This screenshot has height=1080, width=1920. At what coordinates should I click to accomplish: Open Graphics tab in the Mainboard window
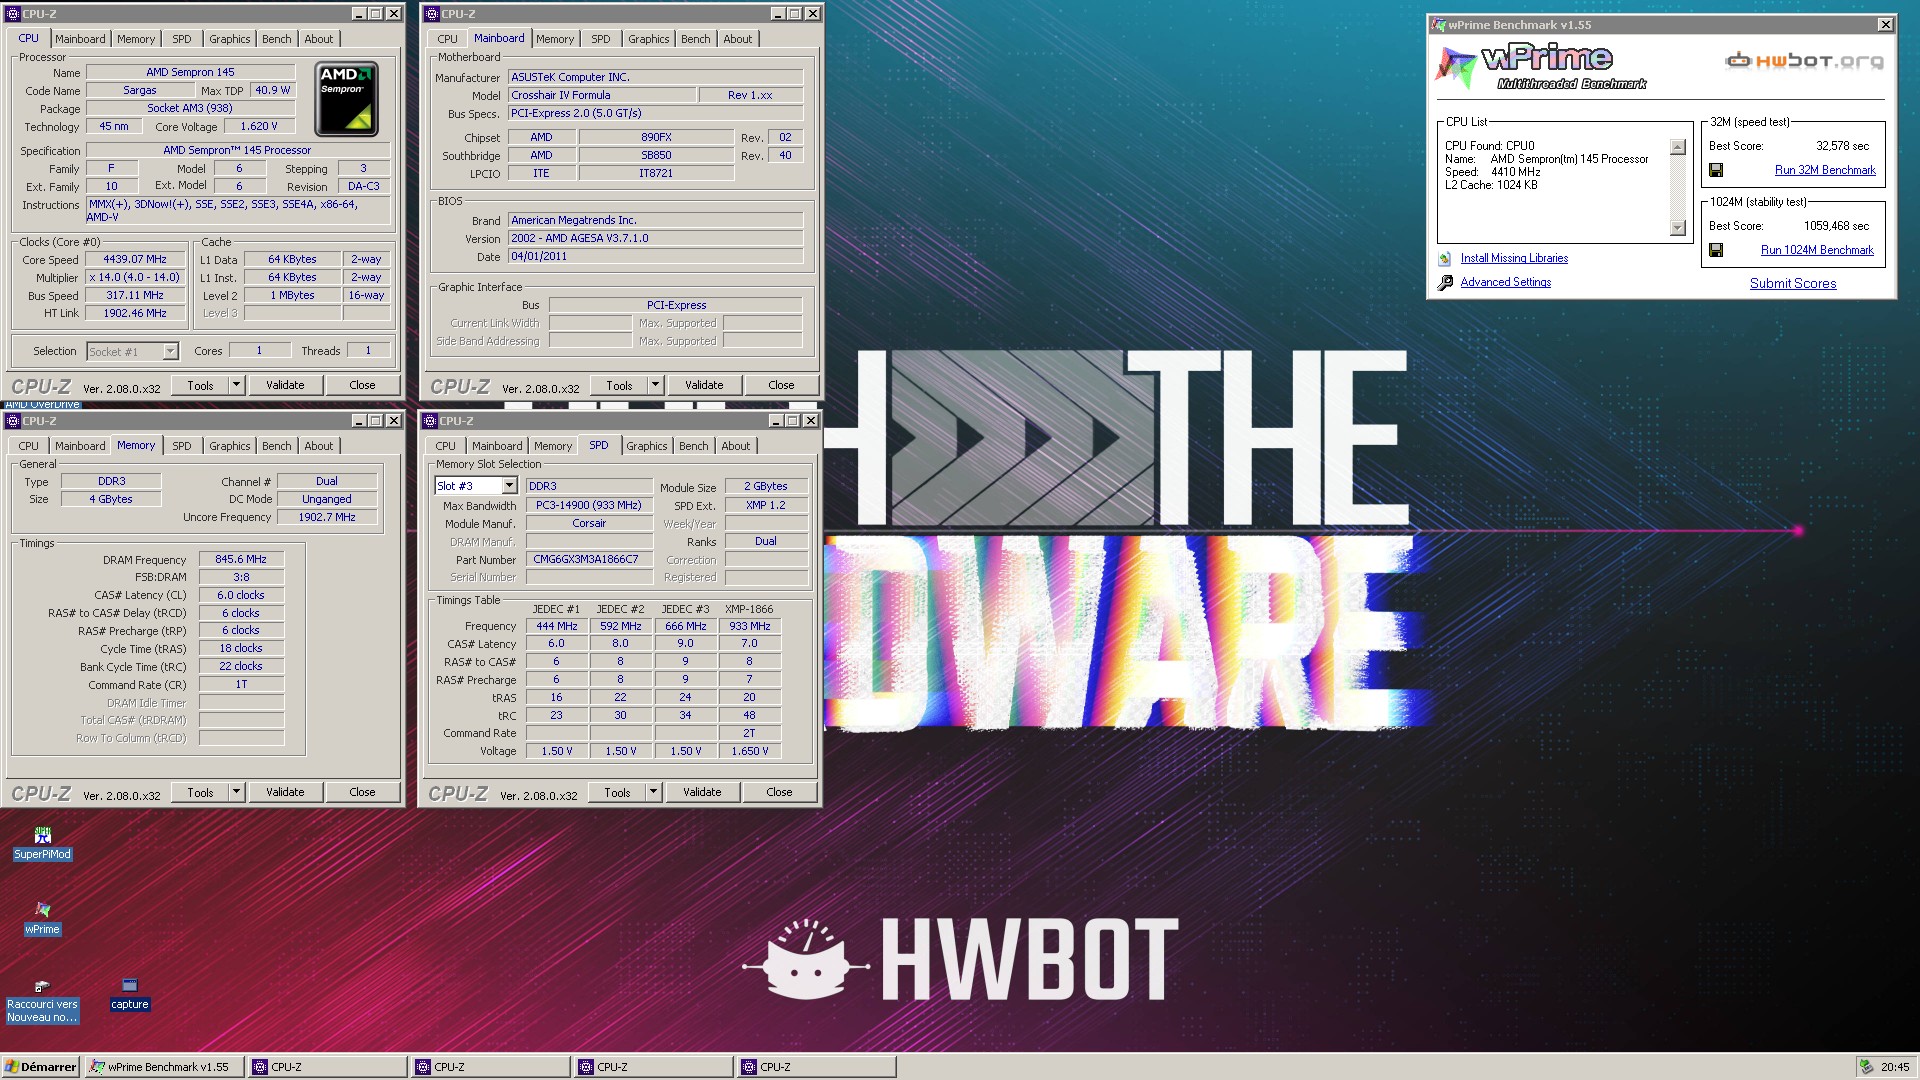(x=648, y=39)
